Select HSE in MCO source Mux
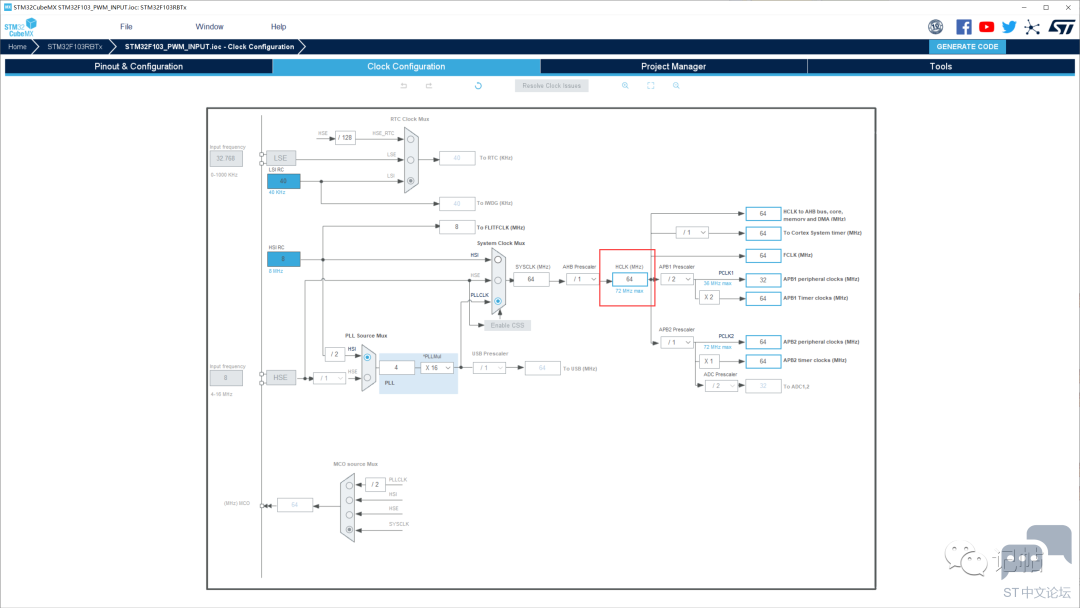The width and height of the screenshot is (1080, 608). point(349,514)
